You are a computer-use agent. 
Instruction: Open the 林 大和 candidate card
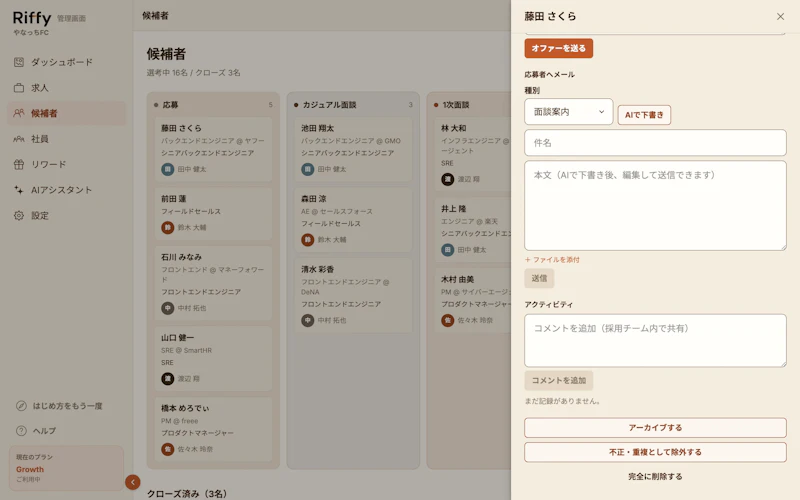pyautogui.click(x=473, y=154)
